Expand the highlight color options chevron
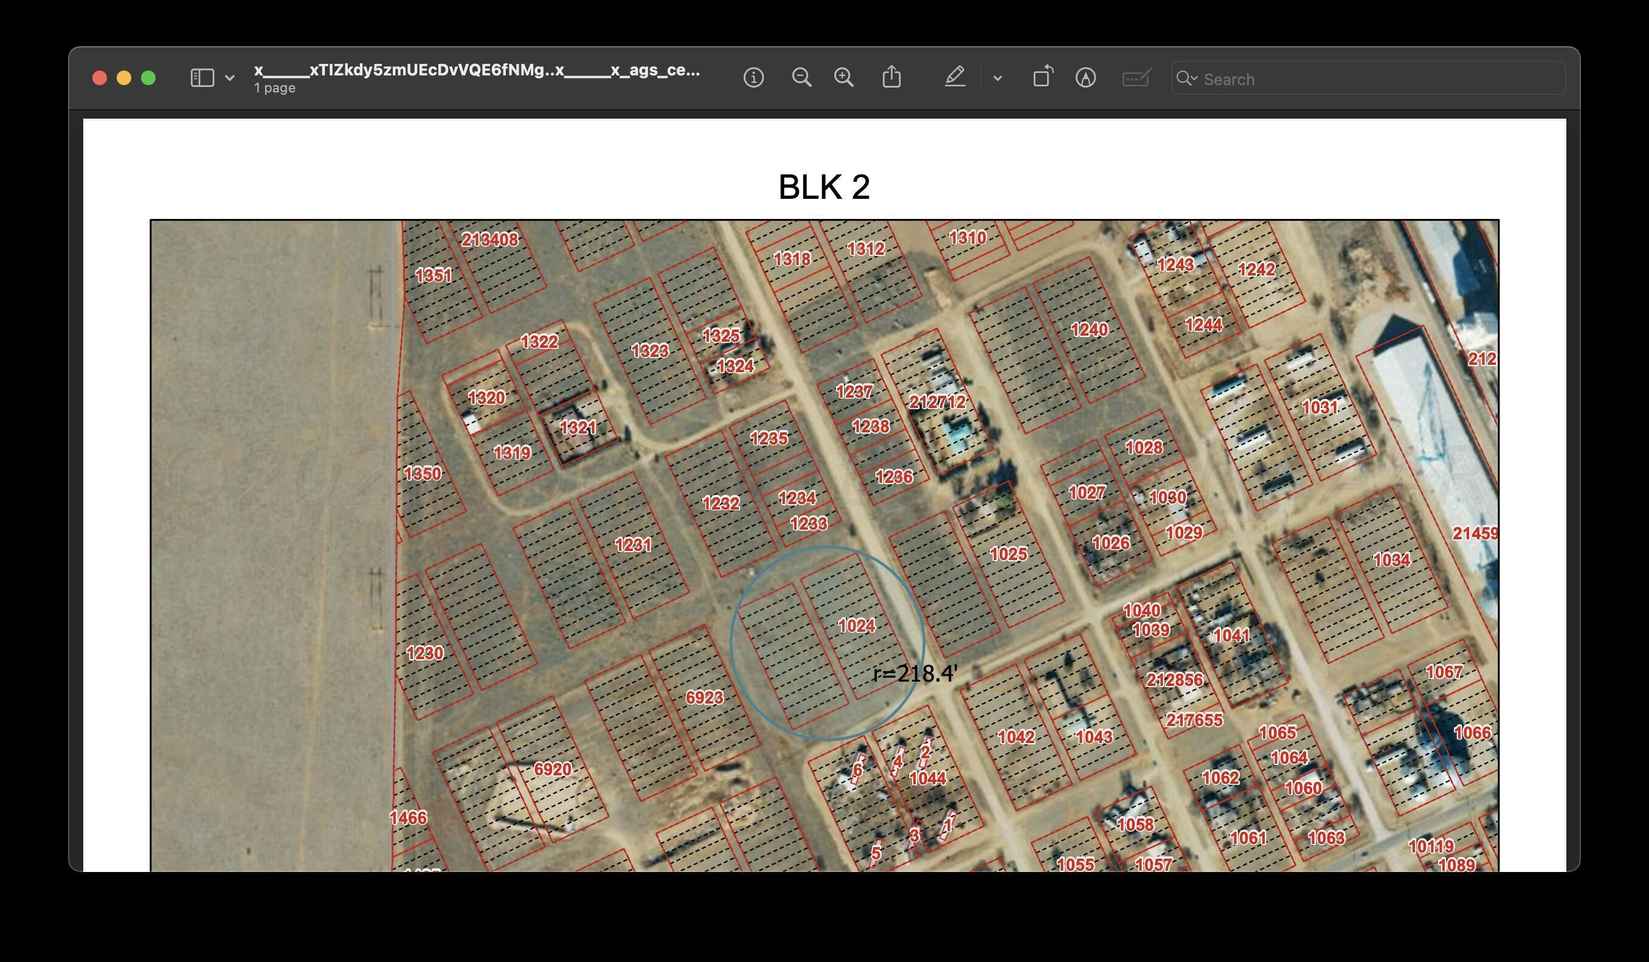The image size is (1649, 962). [x=997, y=78]
